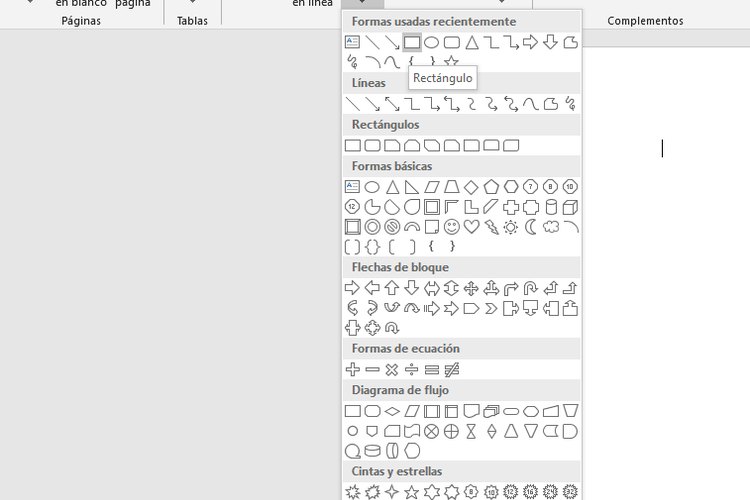The width and height of the screenshot is (750, 500).
Task: Select the cloud shape
Action: click(x=551, y=227)
